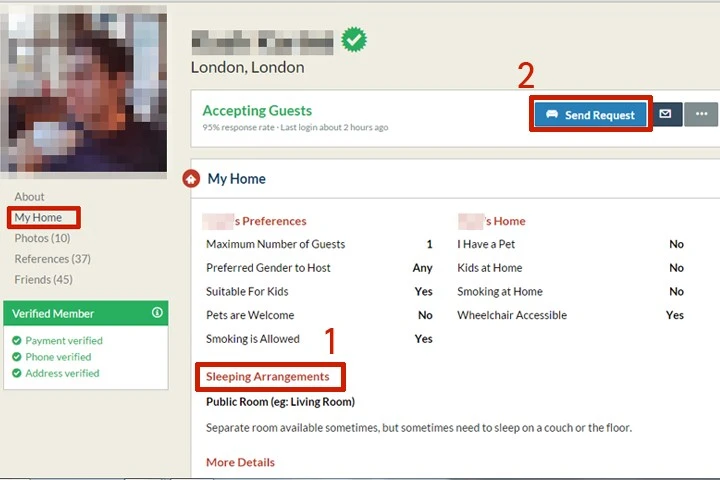Click Address verified text
This screenshot has height=480, width=720.
click(62, 373)
